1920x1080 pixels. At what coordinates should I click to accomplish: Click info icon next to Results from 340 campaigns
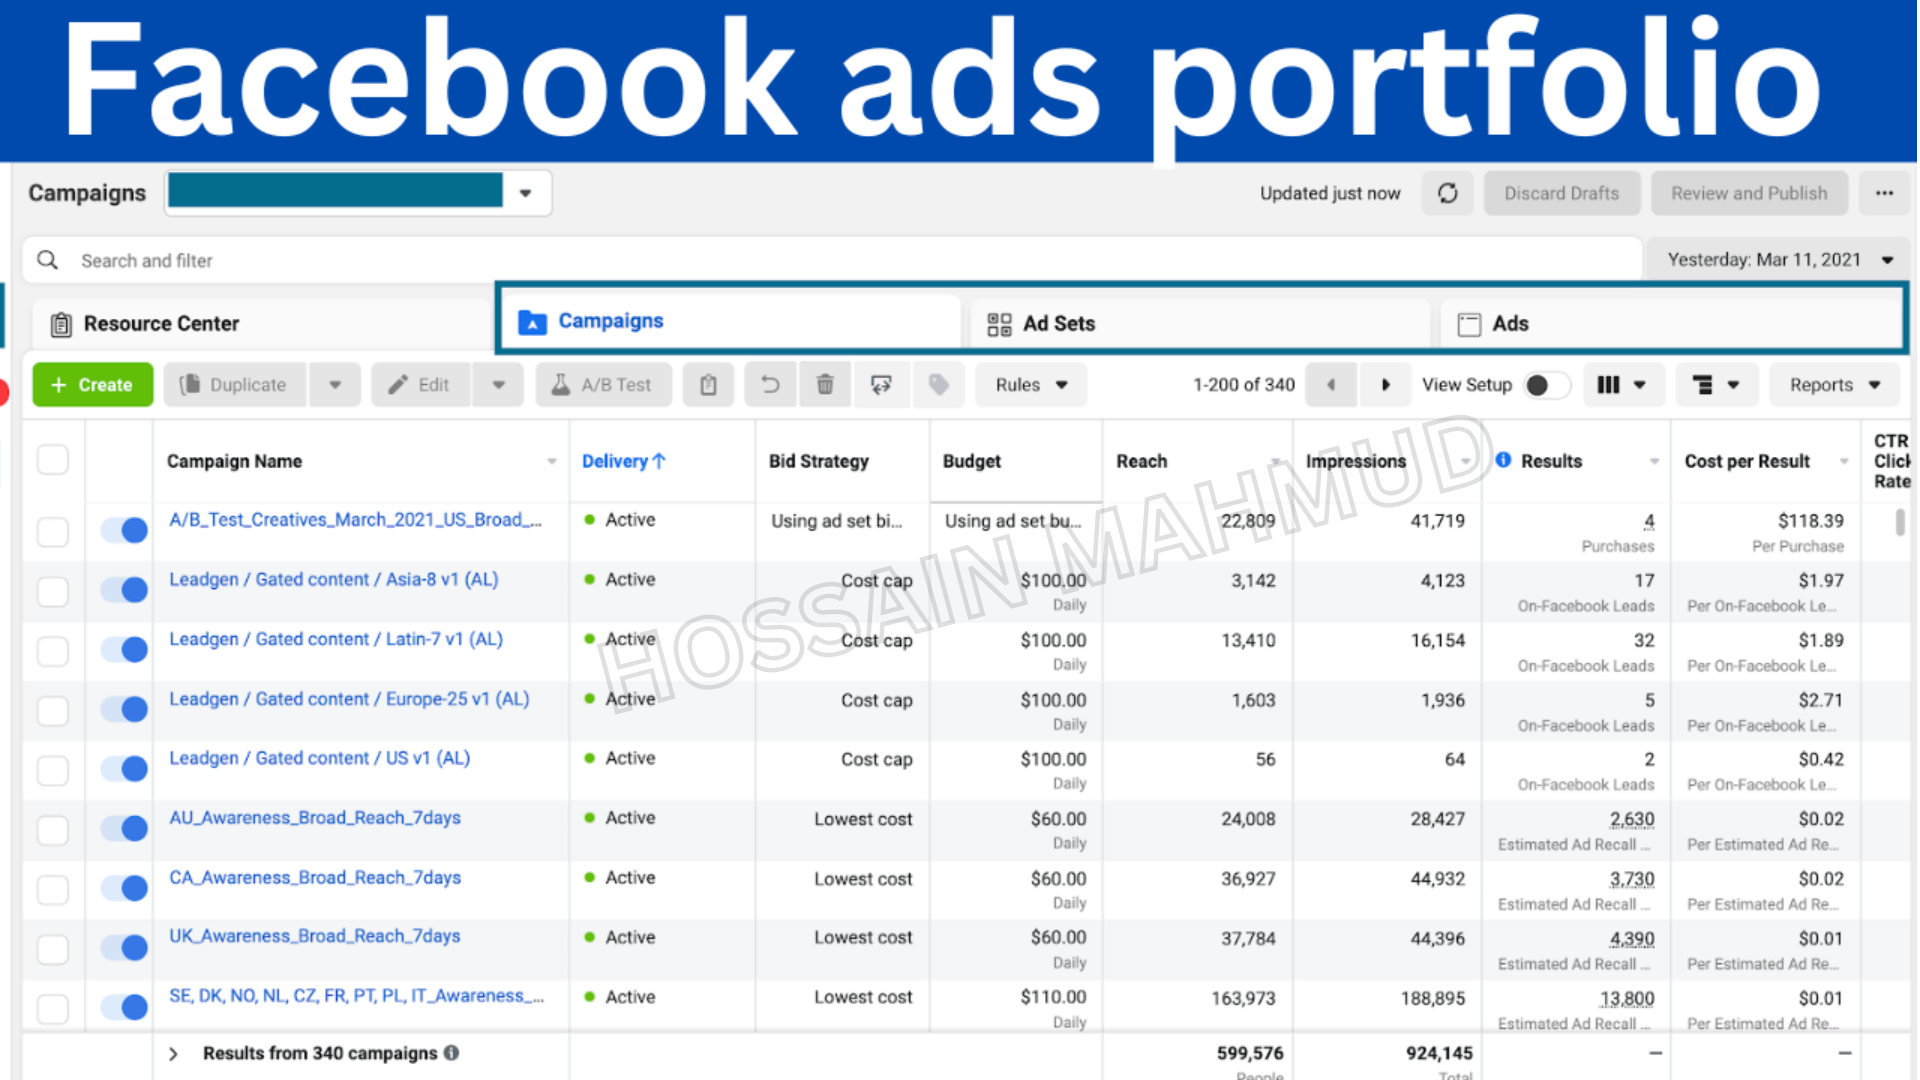tap(452, 1053)
